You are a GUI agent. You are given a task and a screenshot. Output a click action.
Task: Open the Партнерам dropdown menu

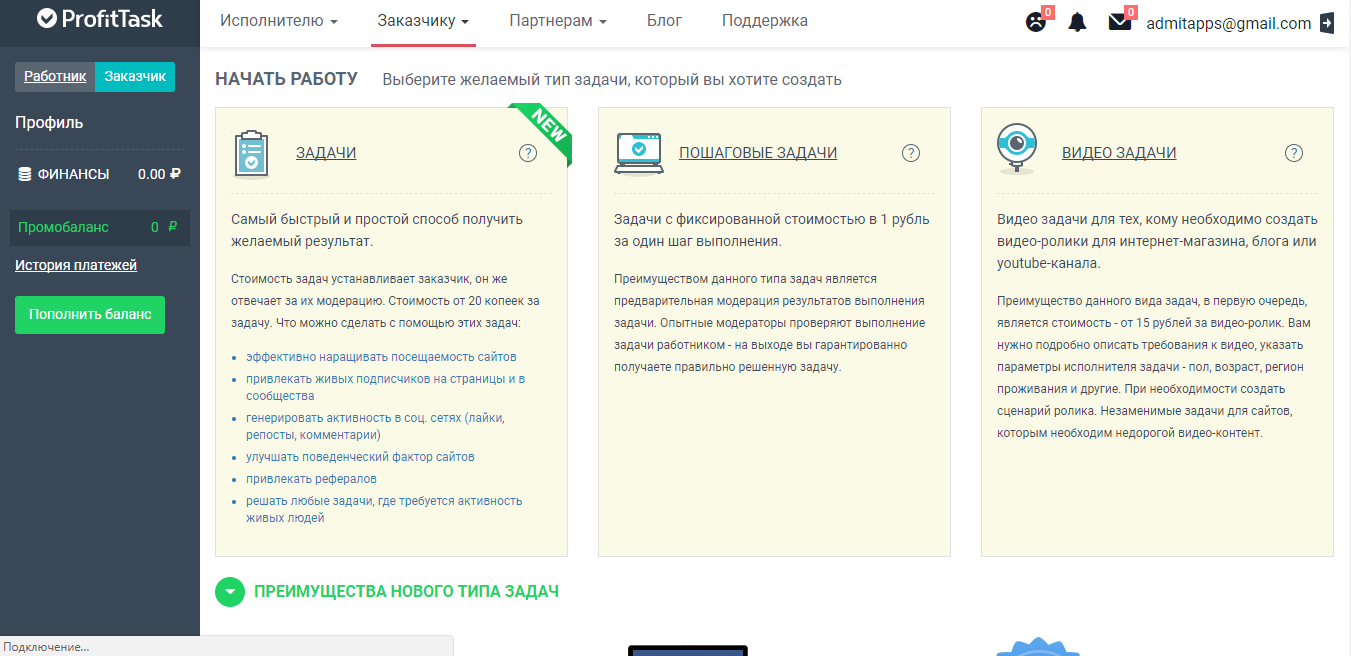(x=558, y=20)
